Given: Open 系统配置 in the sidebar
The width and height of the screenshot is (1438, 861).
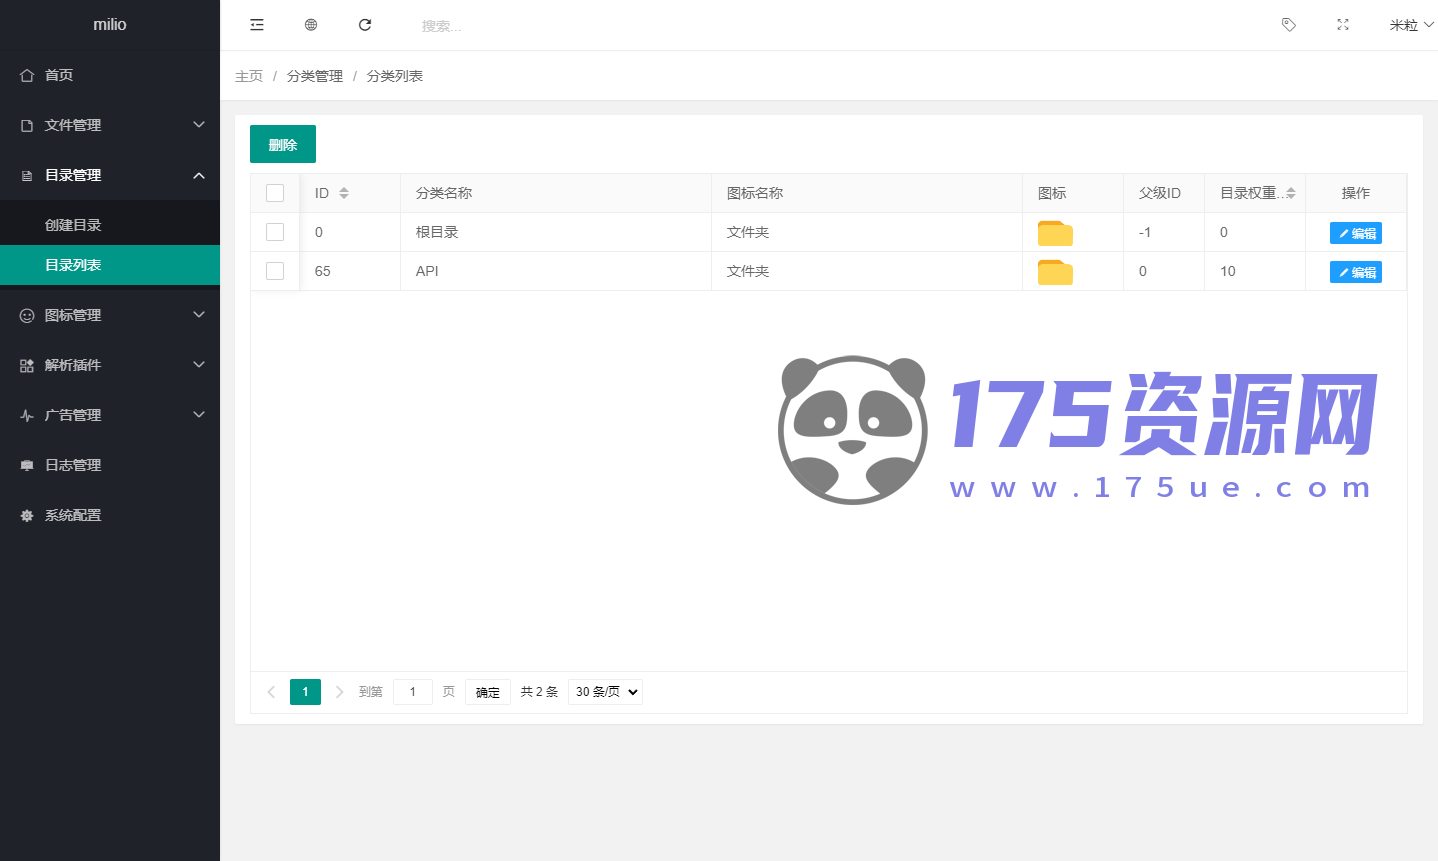Looking at the screenshot, I should [x=110, y=515].
